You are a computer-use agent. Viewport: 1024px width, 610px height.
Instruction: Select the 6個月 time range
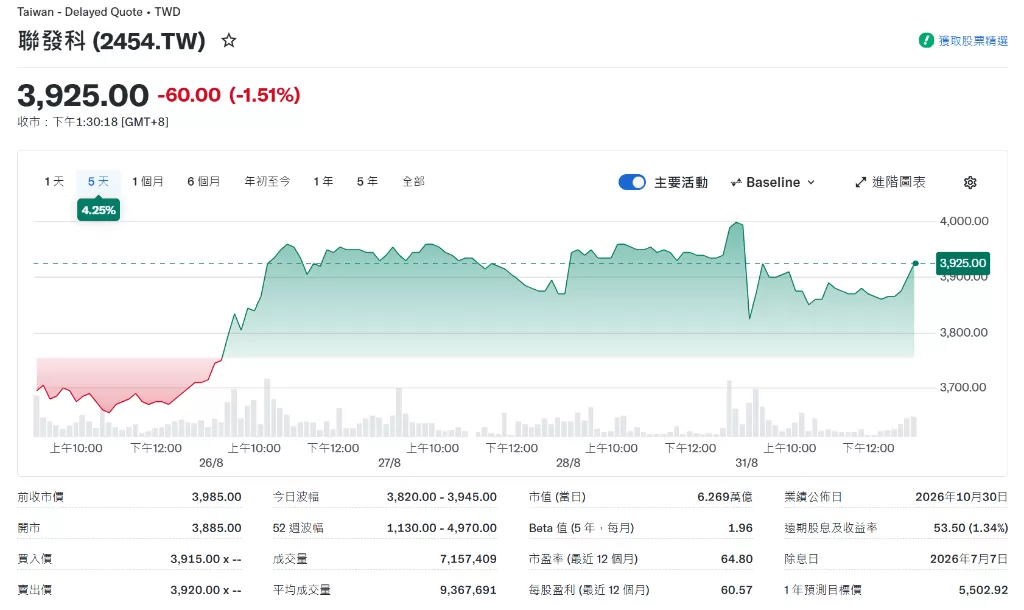click(x=203, y=181)
